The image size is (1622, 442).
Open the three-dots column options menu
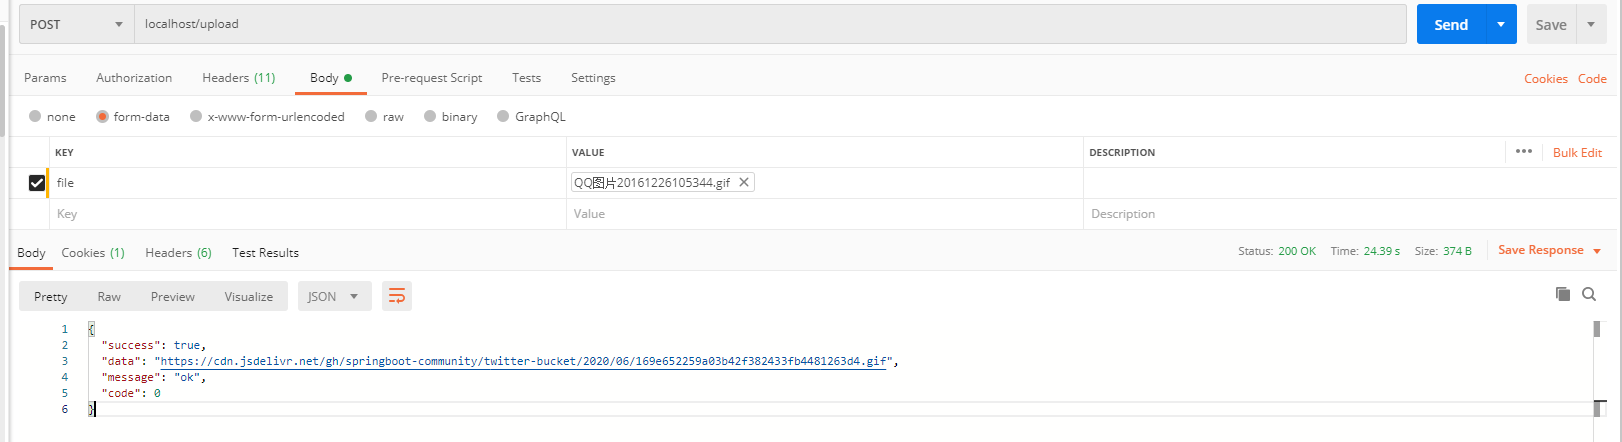(x=1523, y=152)
